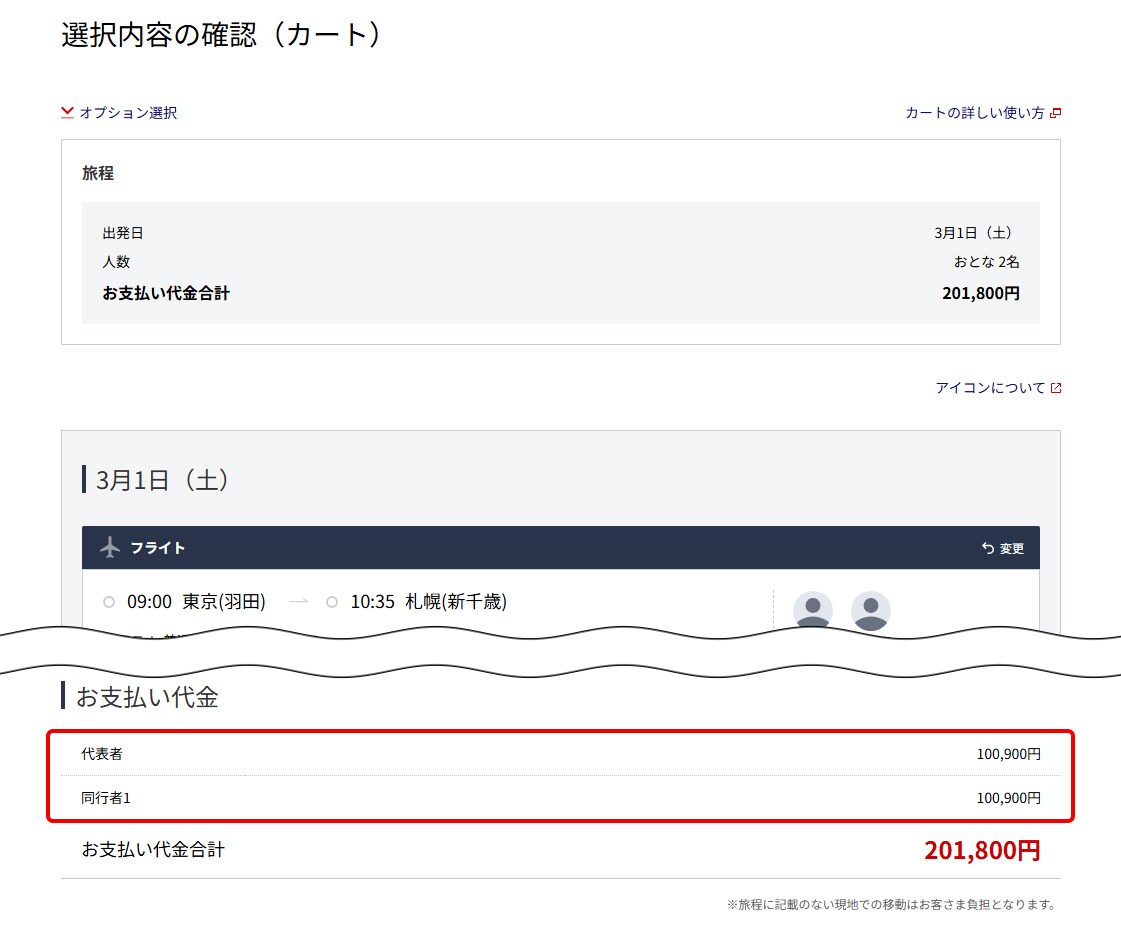1121x935 pixels.
Task: Click the second passenger avatar icon
Action: (871, 610)
